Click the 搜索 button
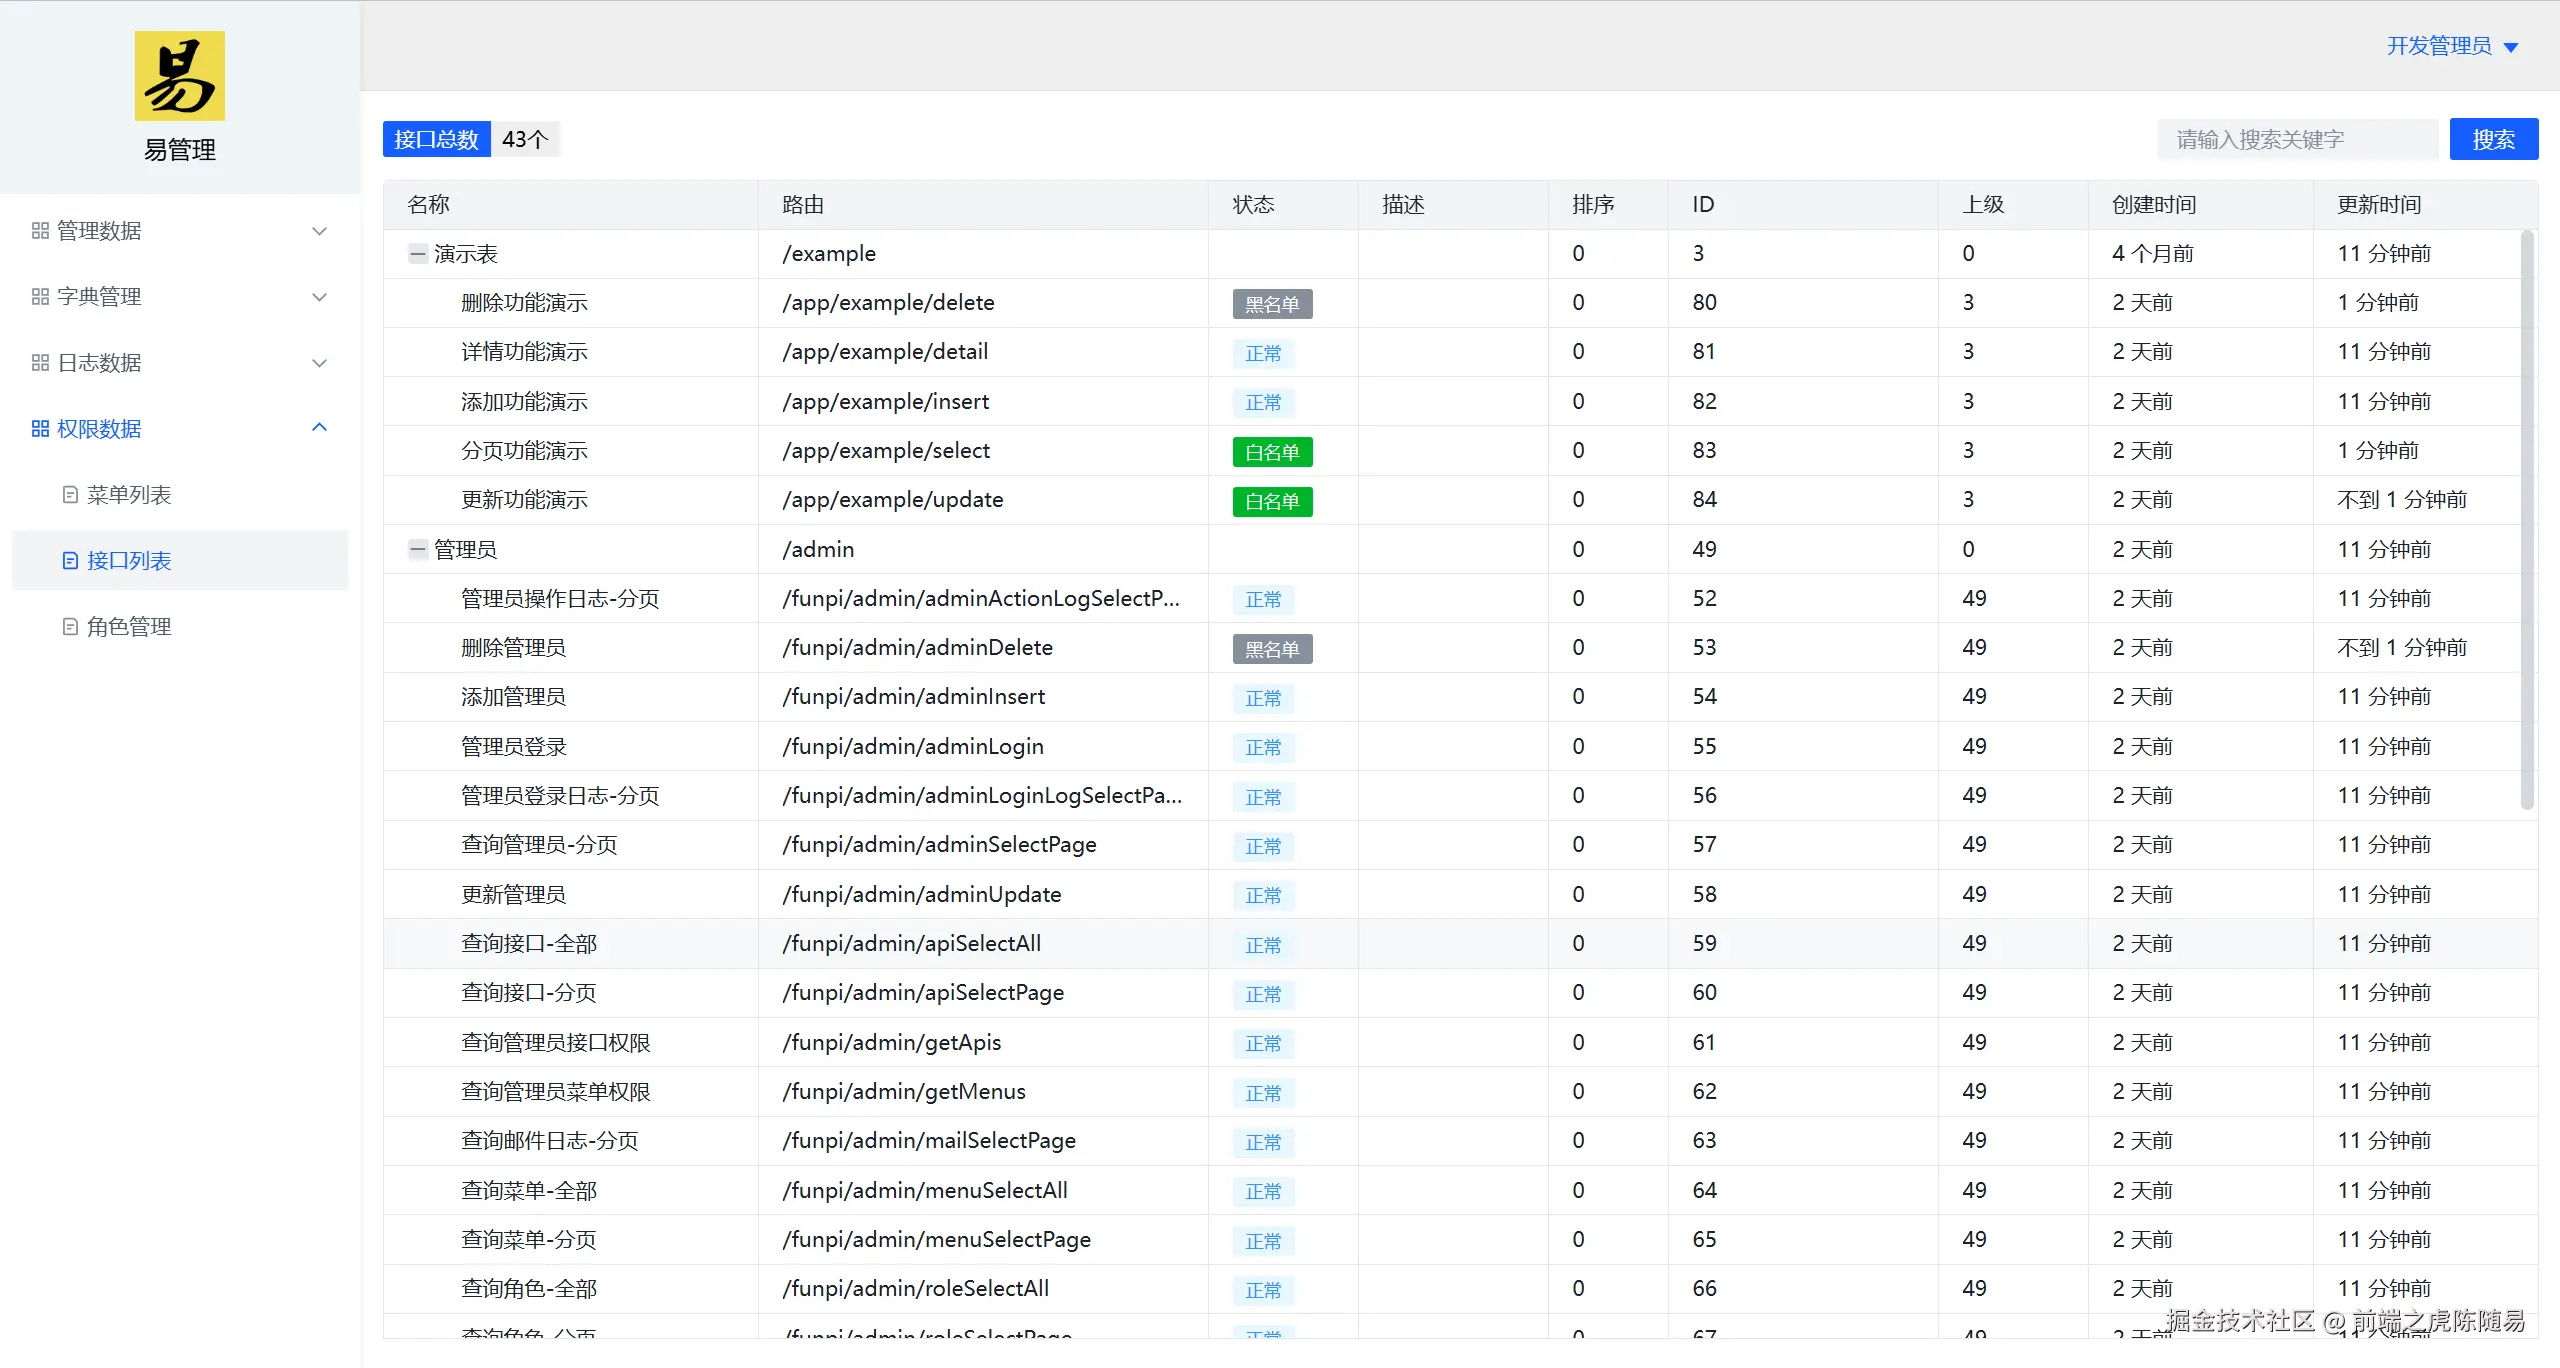 [2493, 139]
